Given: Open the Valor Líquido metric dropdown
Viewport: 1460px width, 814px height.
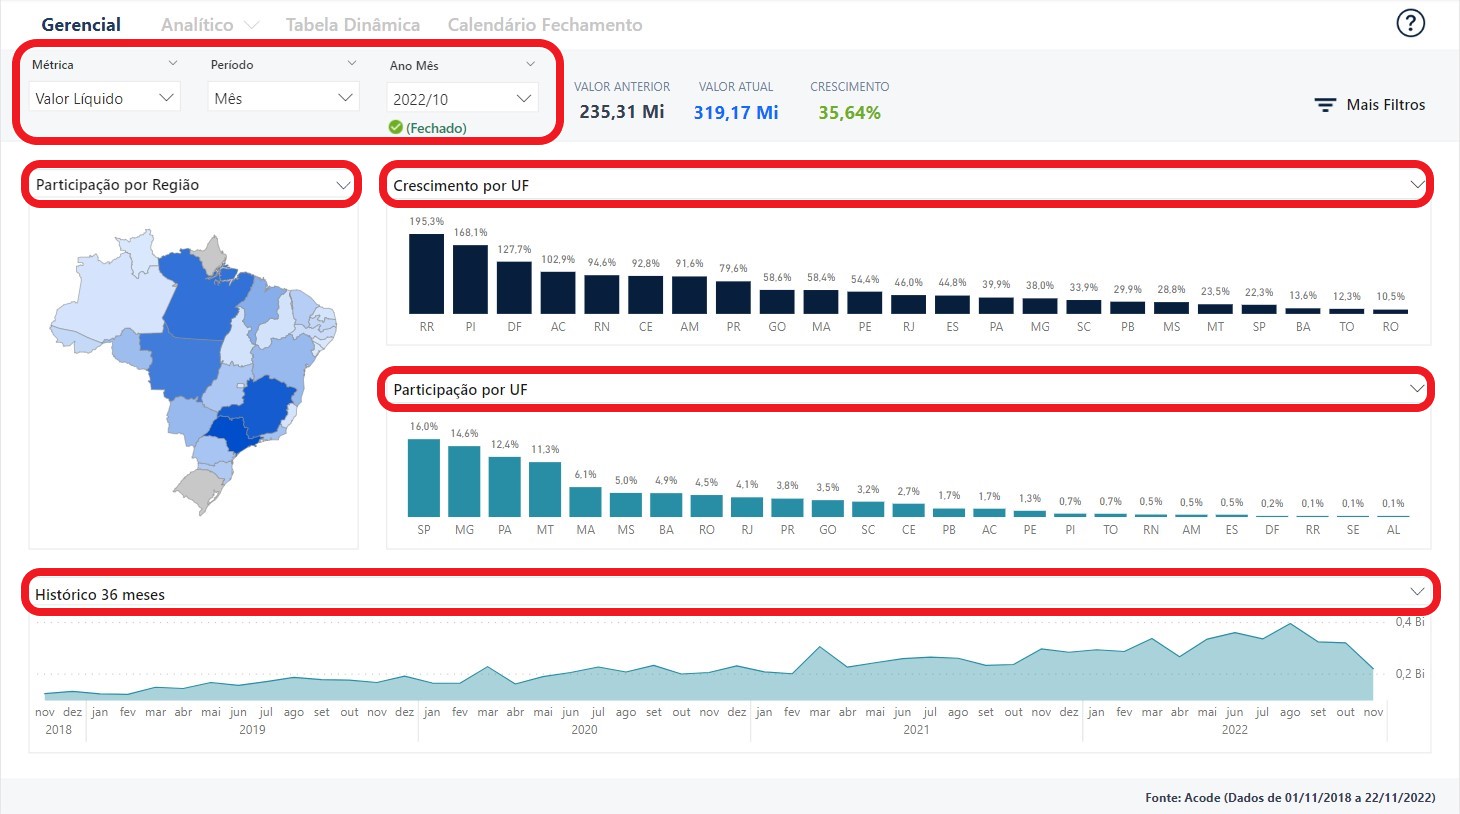Looking at the screenshot, I should pos(104,98).
